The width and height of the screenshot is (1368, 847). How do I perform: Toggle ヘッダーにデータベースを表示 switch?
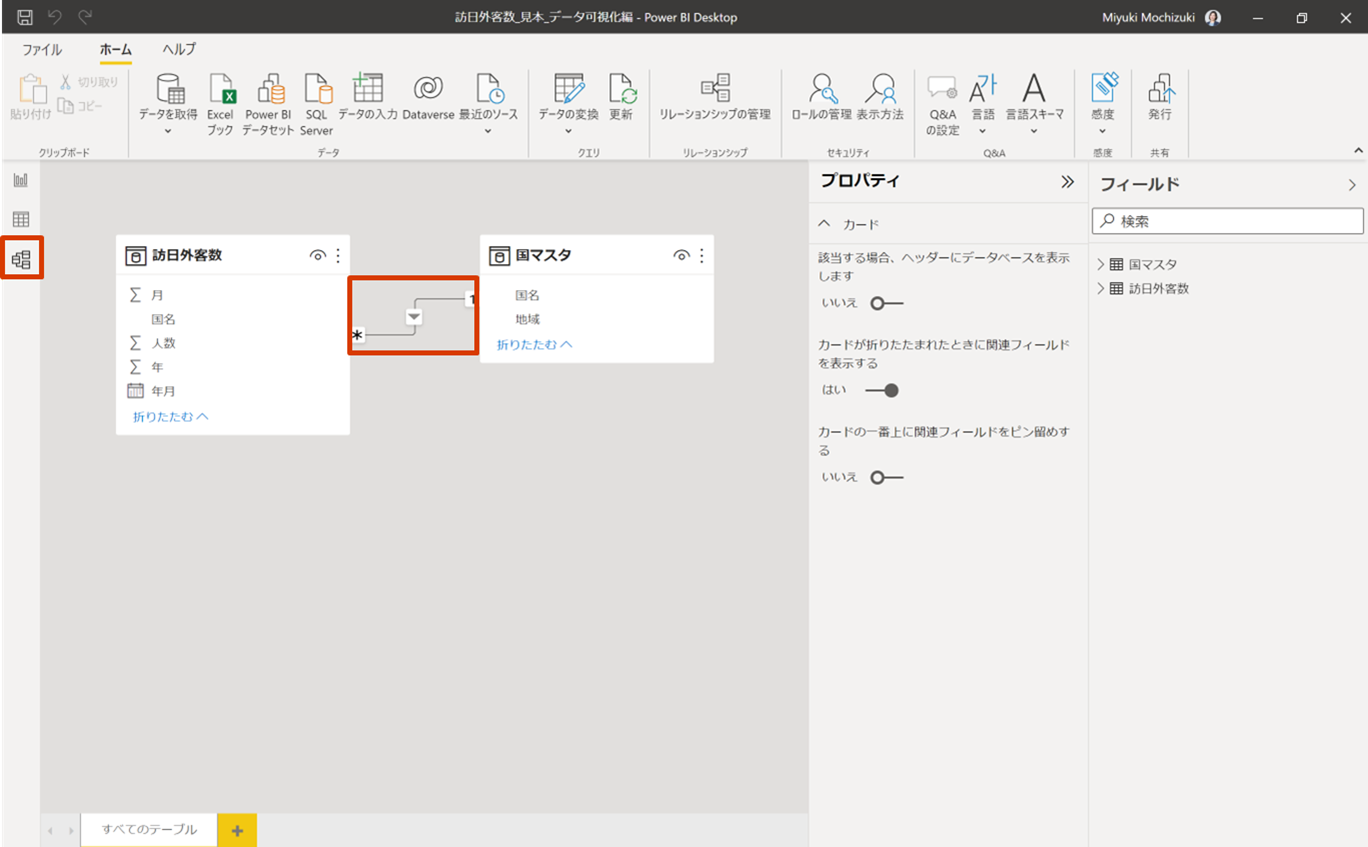(886, 303)
